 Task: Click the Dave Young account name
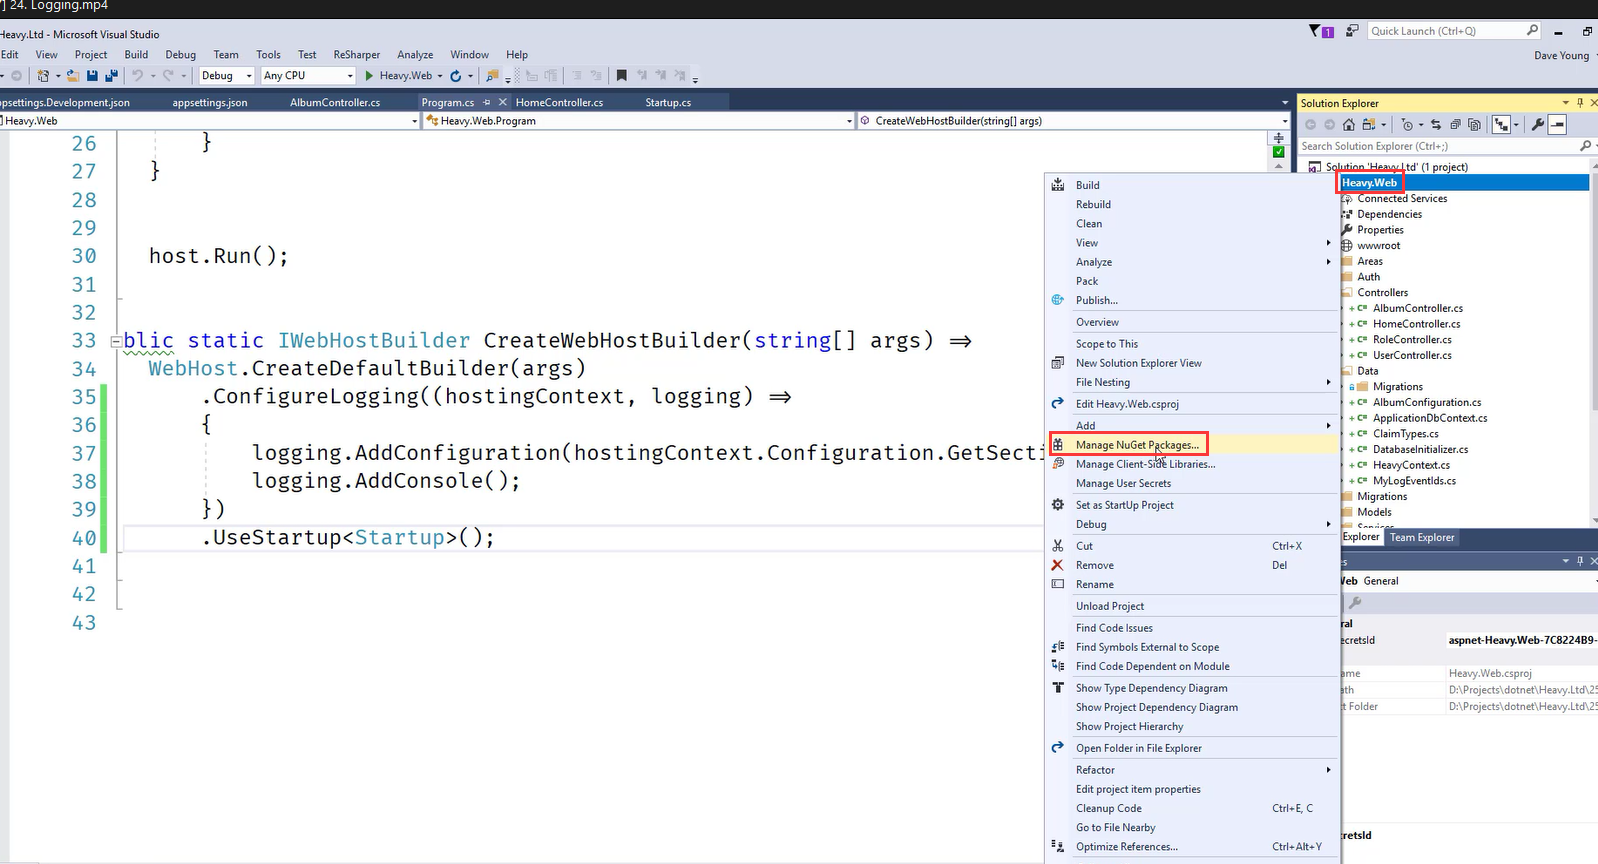pos(1561,56)
